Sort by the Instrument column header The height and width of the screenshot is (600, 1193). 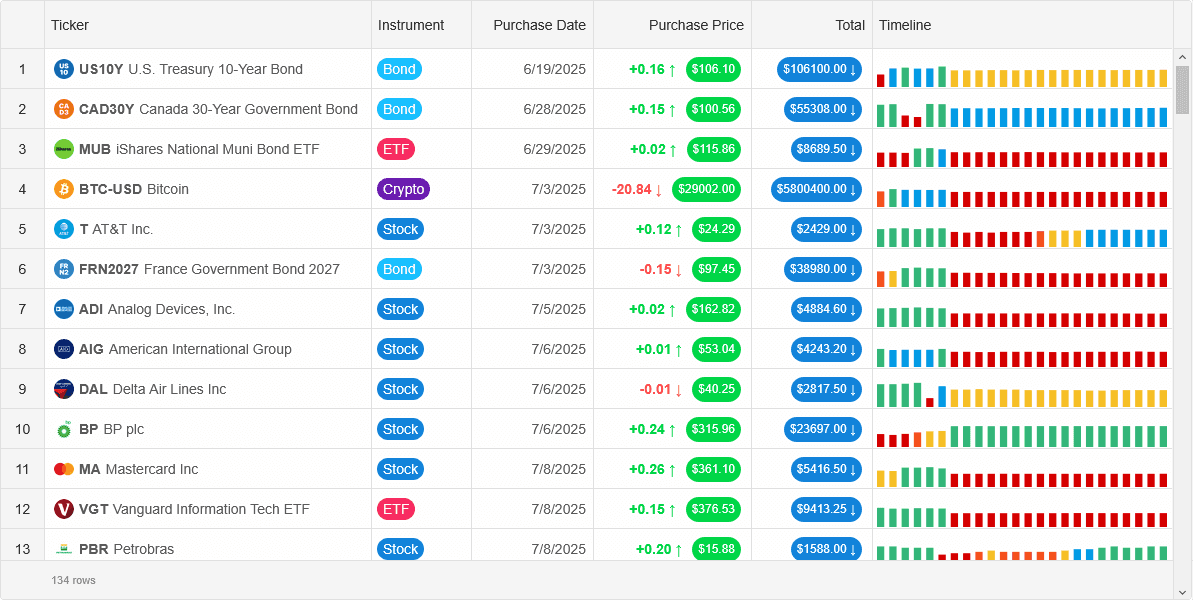(422, 25)
